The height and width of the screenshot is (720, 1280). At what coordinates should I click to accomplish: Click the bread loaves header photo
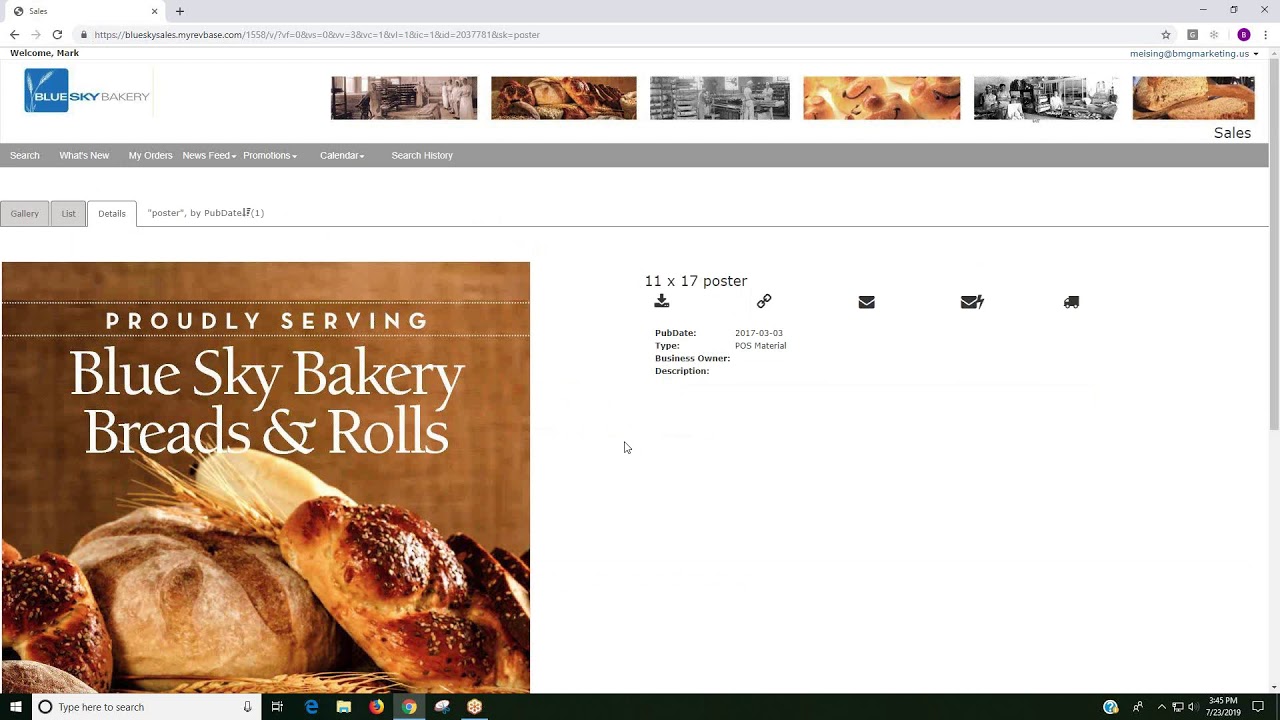pos(563,98)
